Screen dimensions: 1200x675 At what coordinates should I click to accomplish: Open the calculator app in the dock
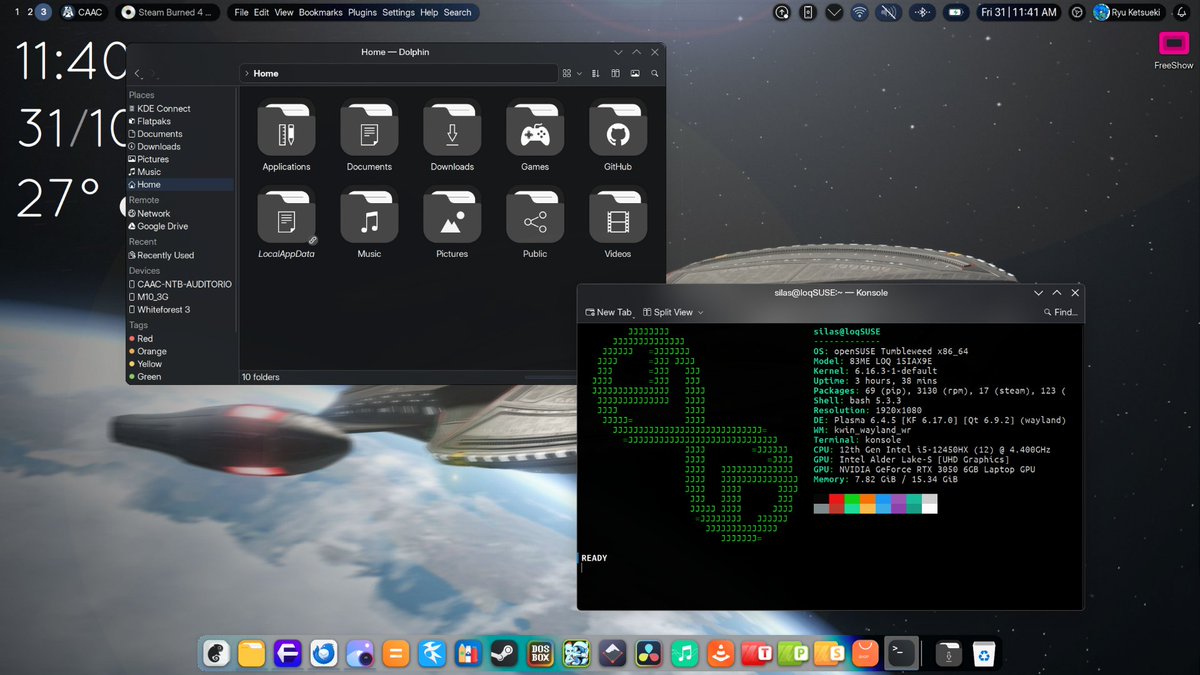395,654
